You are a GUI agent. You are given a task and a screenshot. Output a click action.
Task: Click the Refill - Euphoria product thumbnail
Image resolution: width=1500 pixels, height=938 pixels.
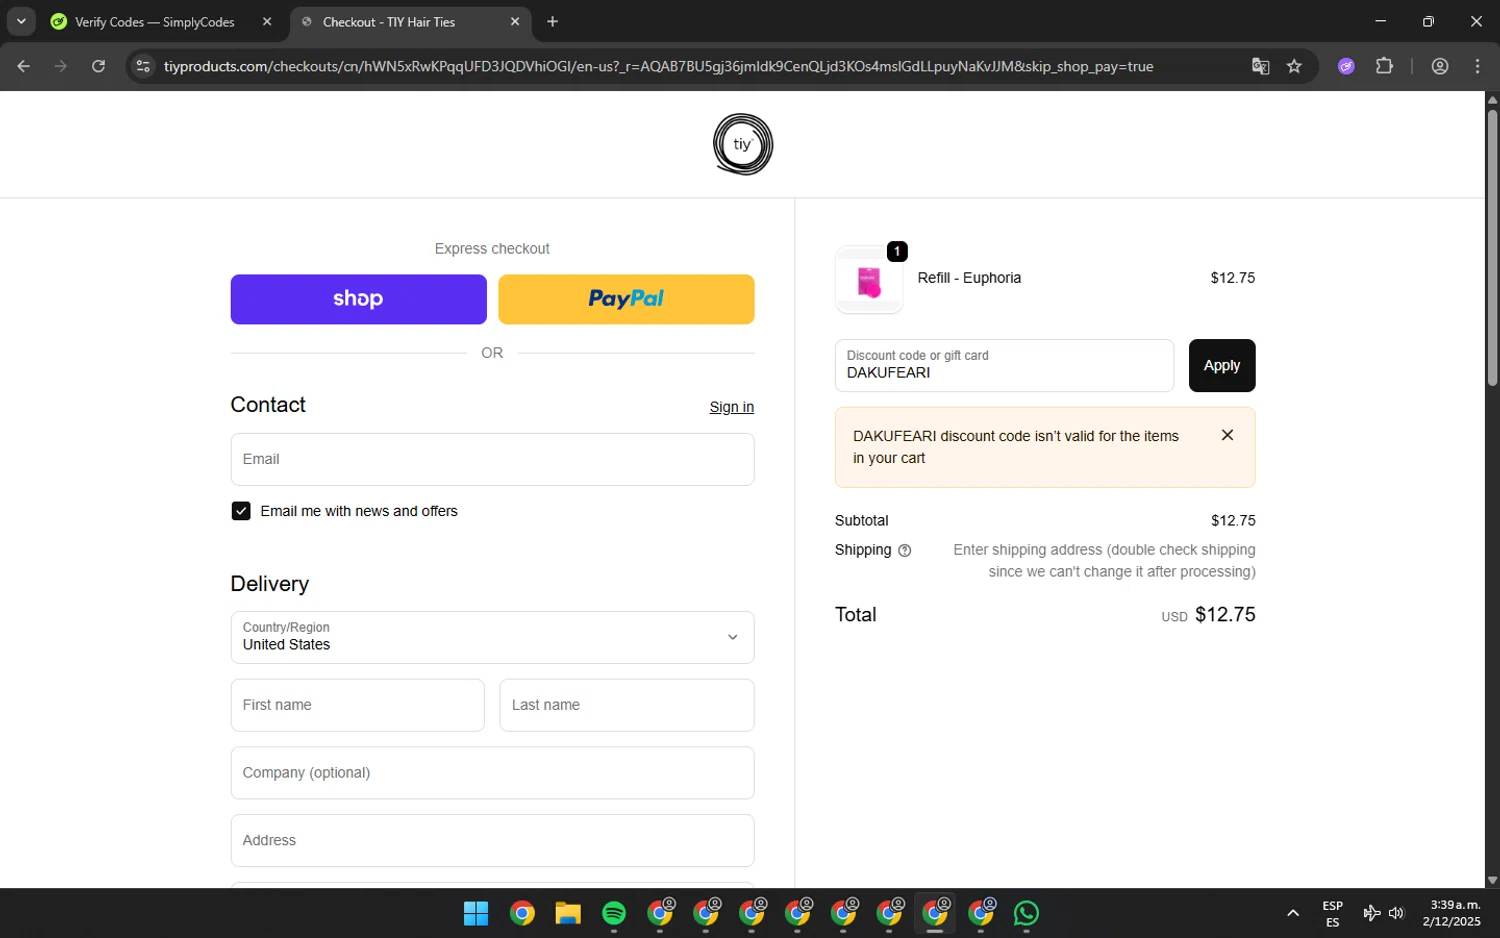869,282
